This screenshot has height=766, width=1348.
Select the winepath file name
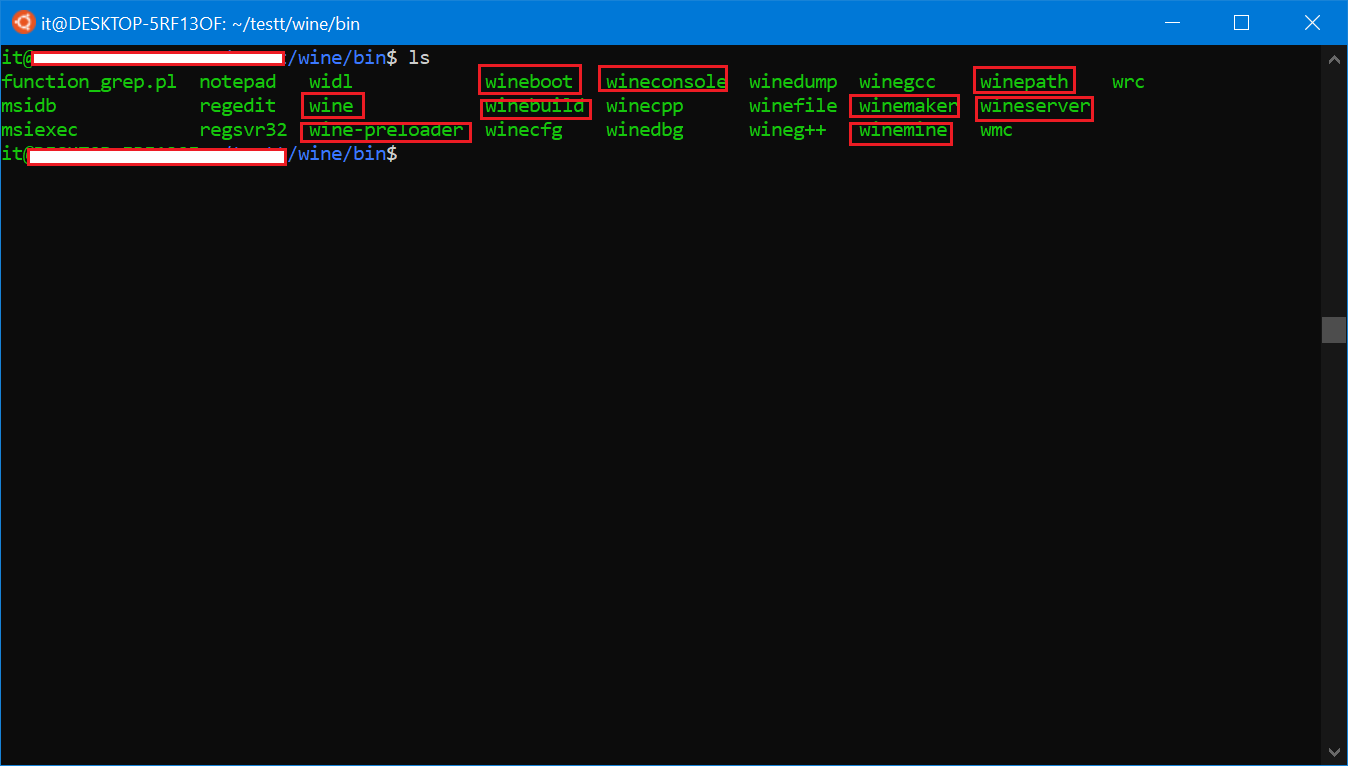coord(1024,82)
